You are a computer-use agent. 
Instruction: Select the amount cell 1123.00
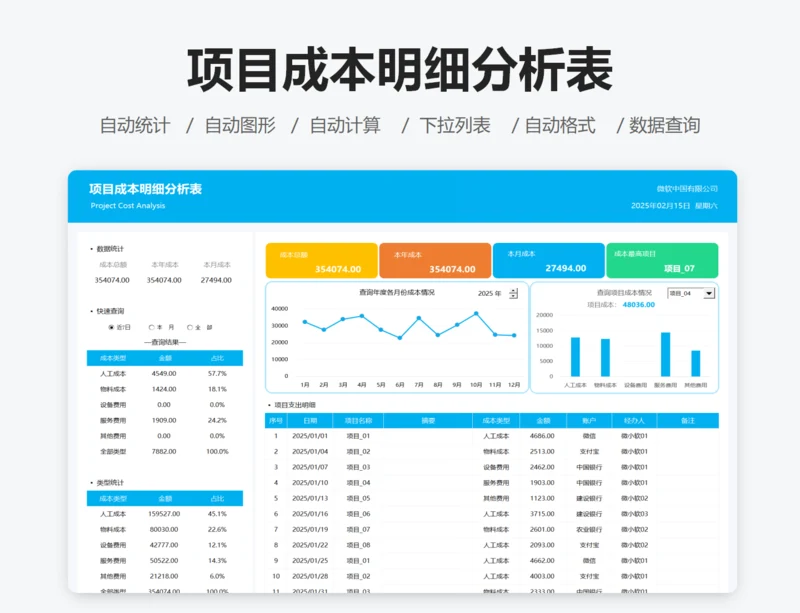pyautogui.click(x=542, y=498)
